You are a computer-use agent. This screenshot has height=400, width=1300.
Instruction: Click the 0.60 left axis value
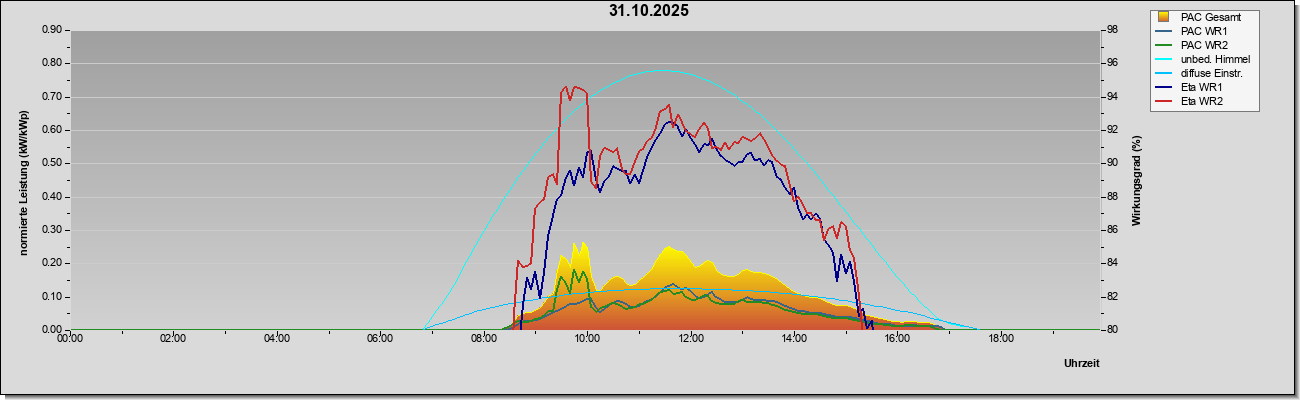(53, 130)
